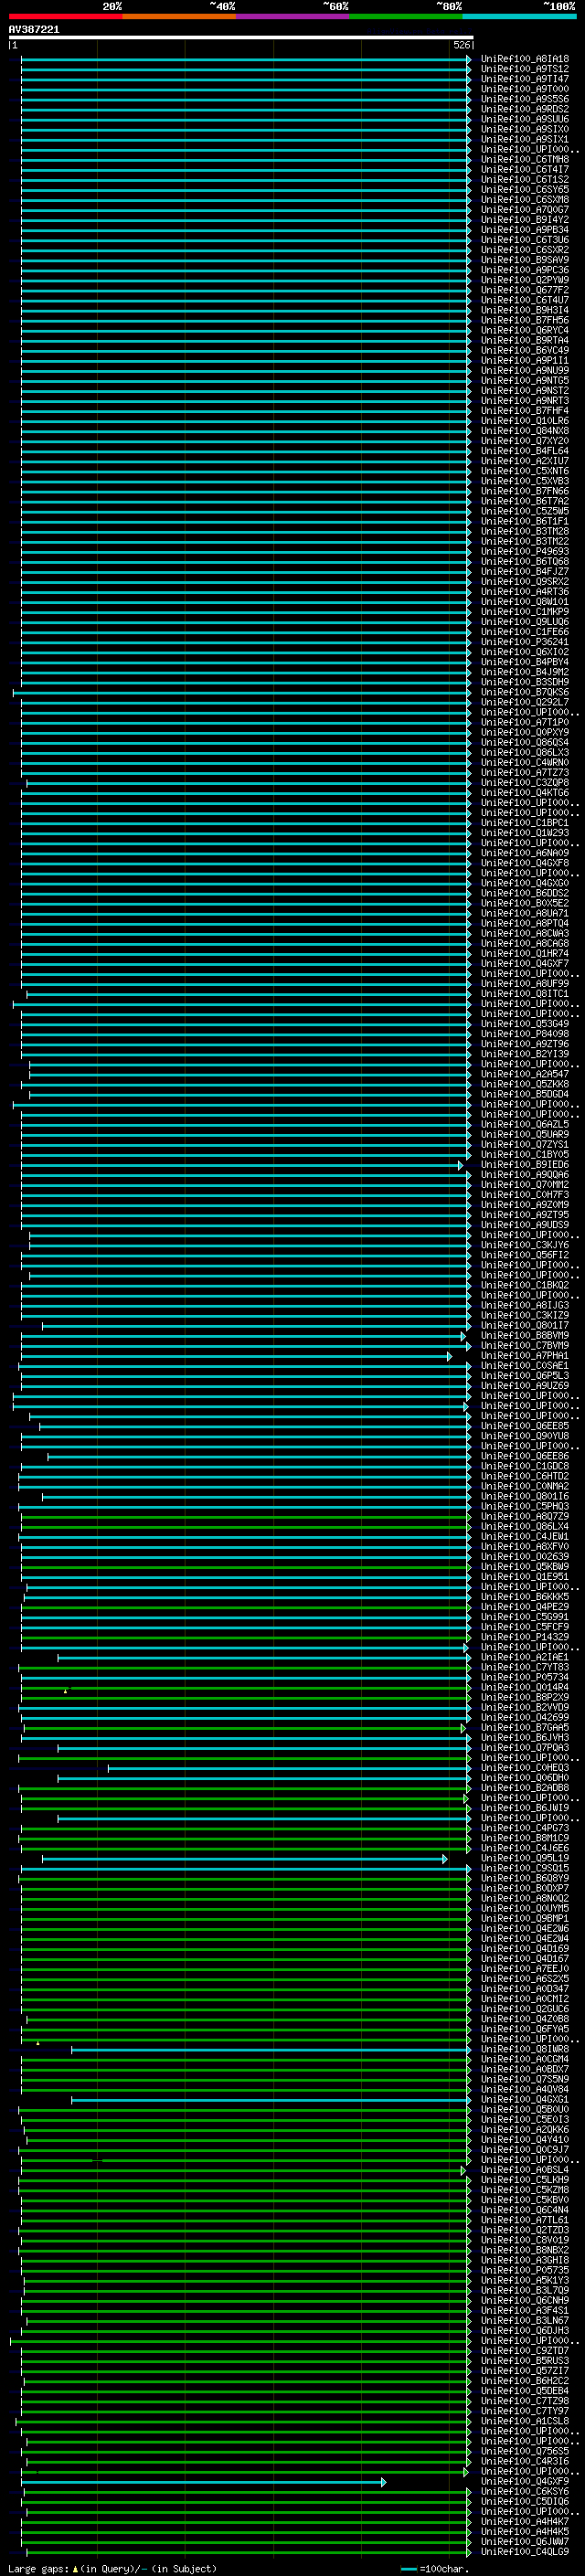
Task: Open hit UniRef100_Q677F2
Action: 525,290
